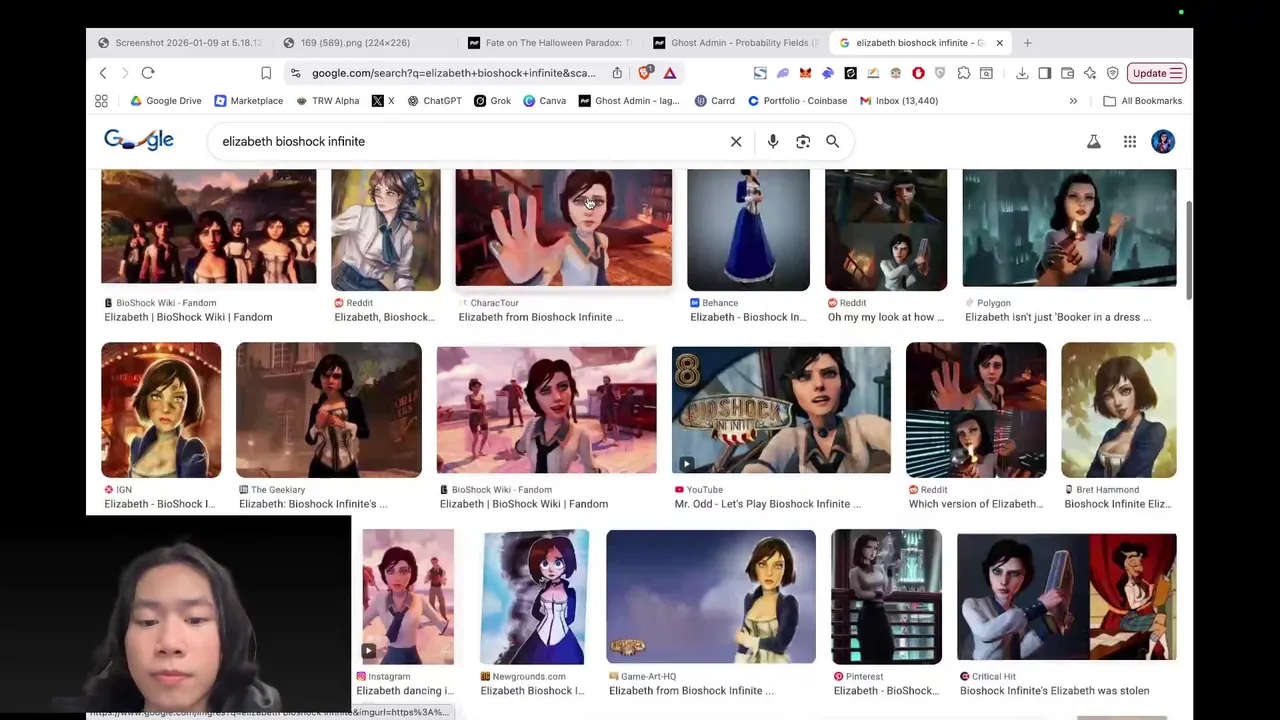Open the apps grid in bookmarks bar
This screenshot has width=1280, height=720.
coord(101,101)
